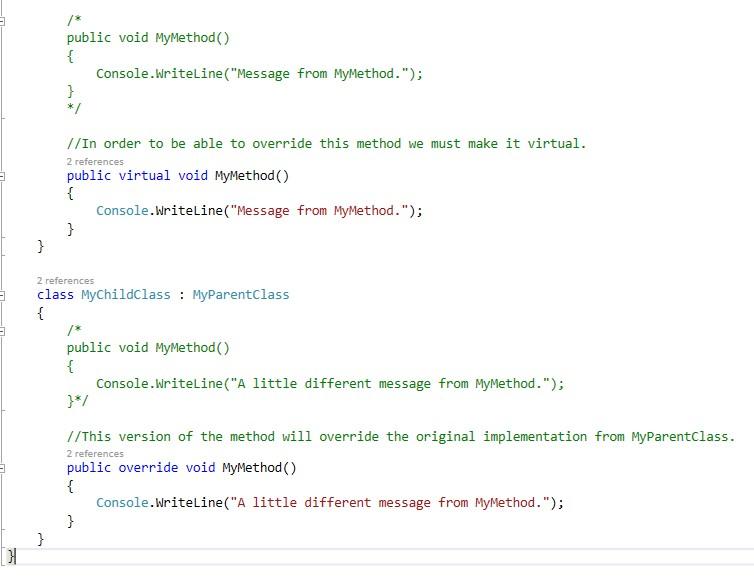Collapse the MyChildClass class outline marker
This screenshot has height=588, width=754.
pos(2,296)
